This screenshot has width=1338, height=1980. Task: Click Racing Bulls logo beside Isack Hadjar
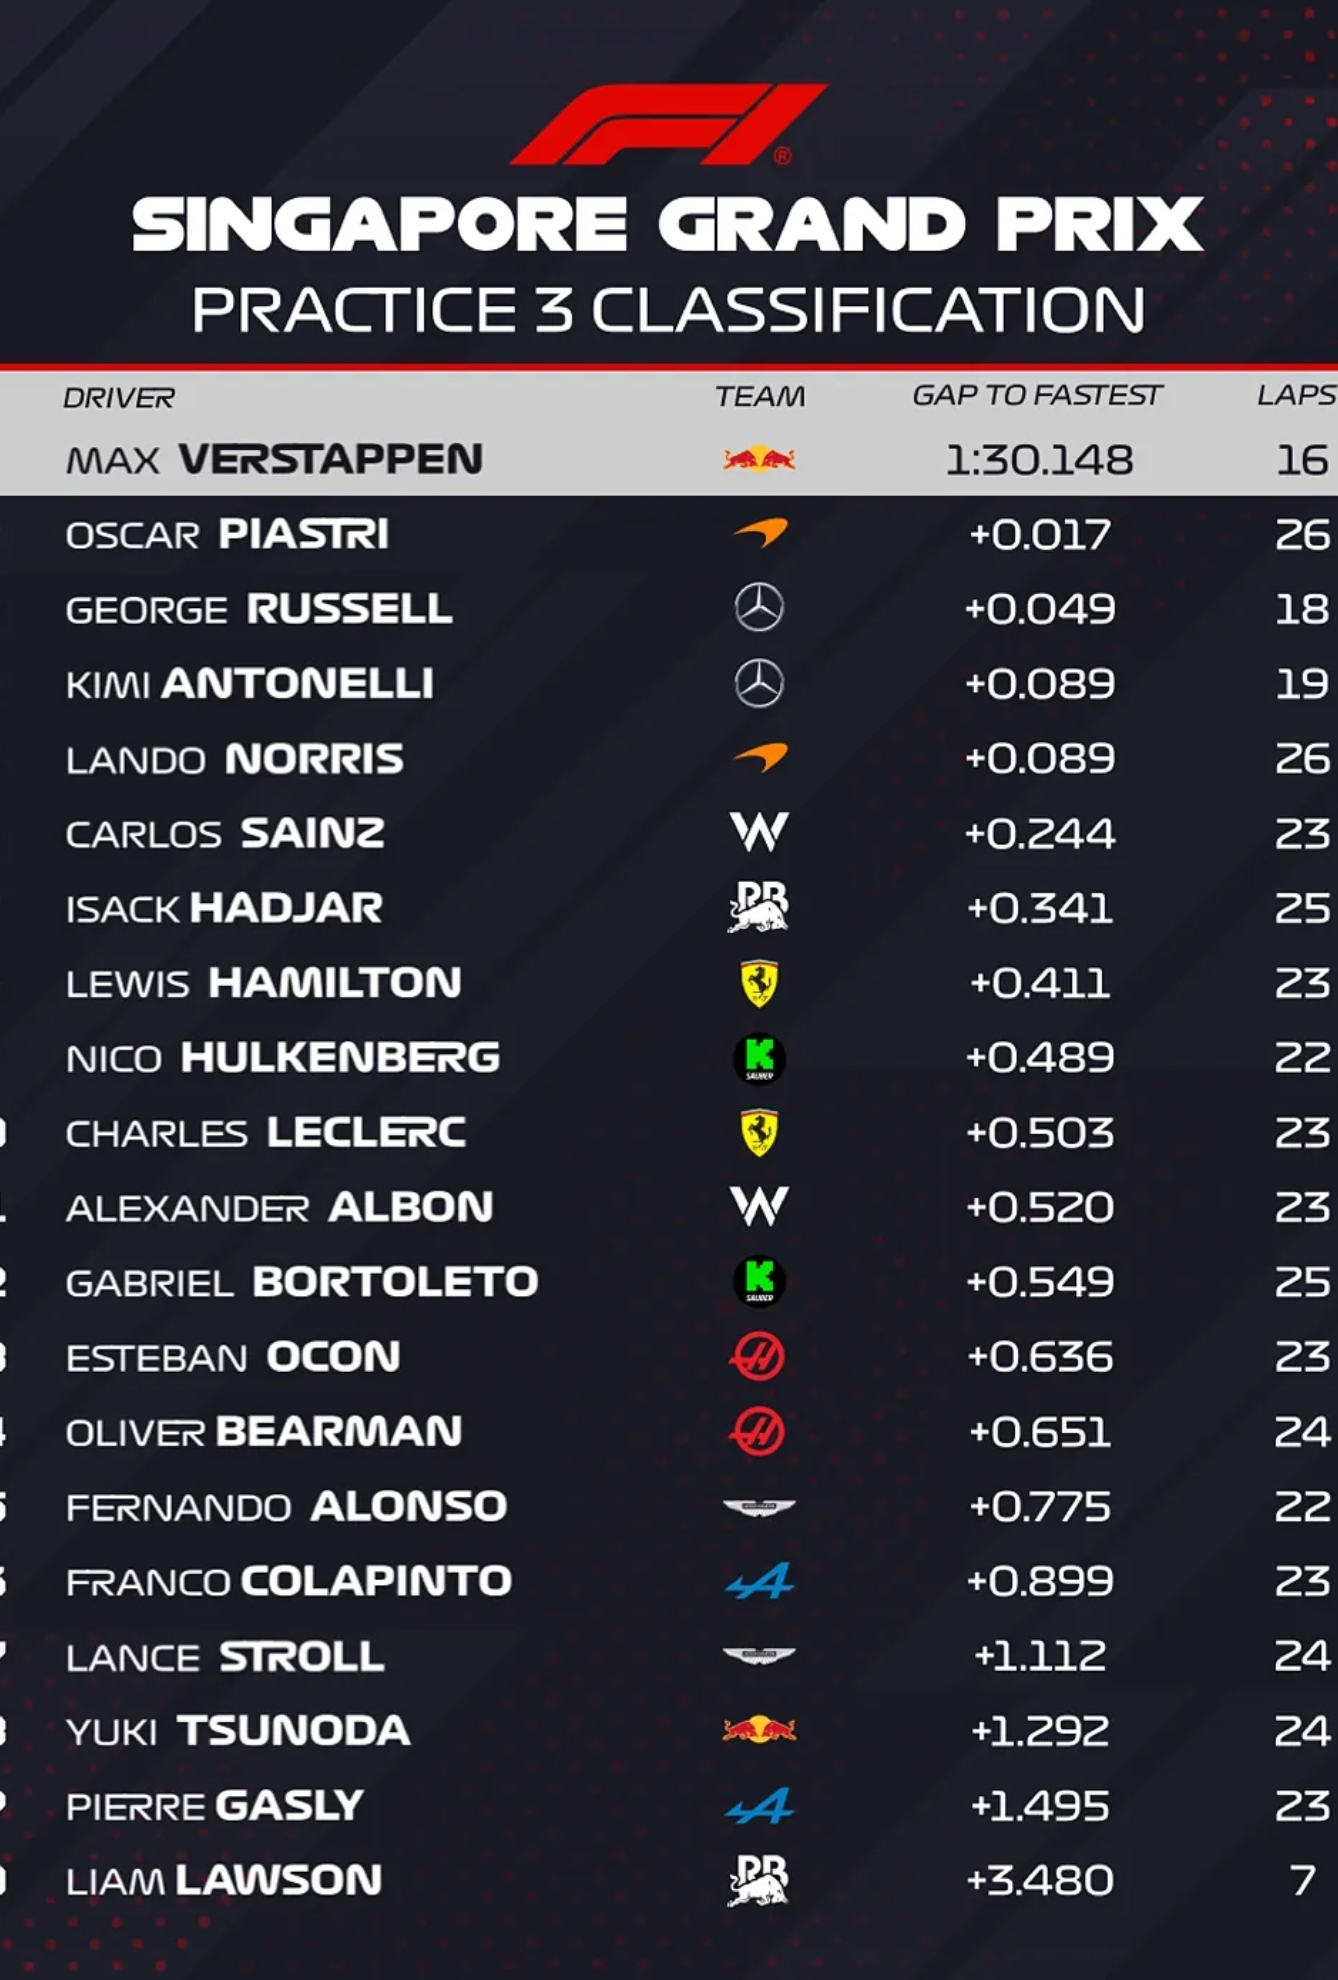tap(759, 907)
